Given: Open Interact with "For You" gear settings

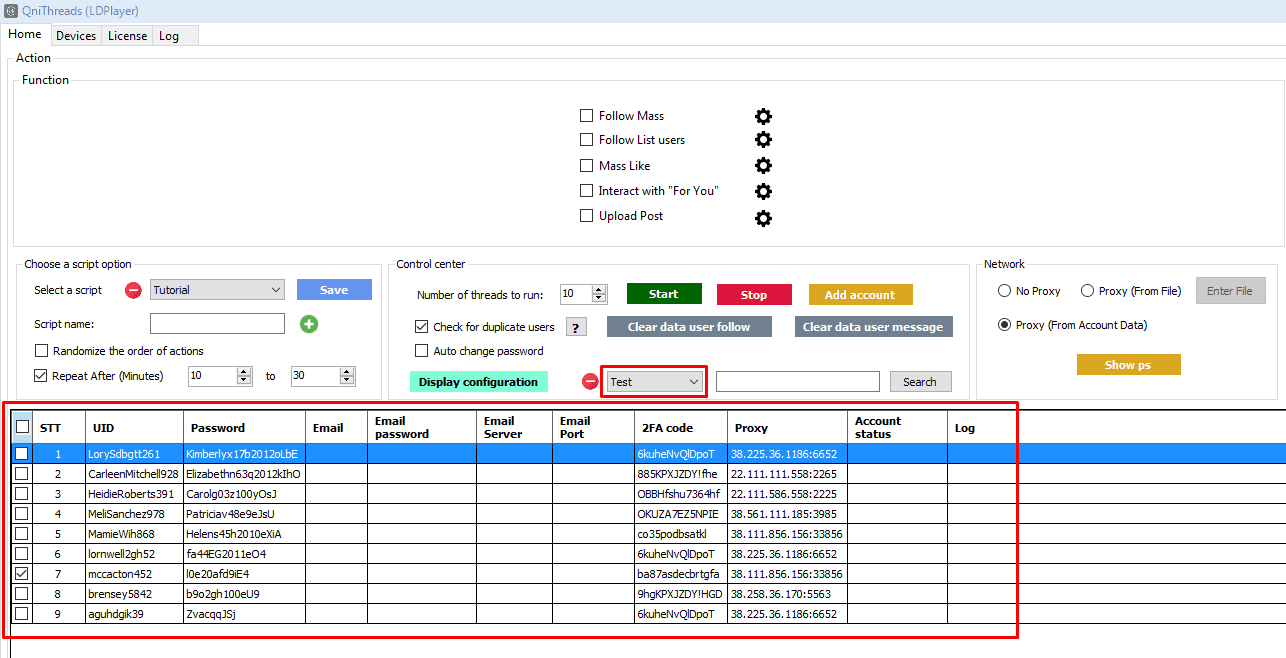Looking at the screenshot, I should pos(763,191).
